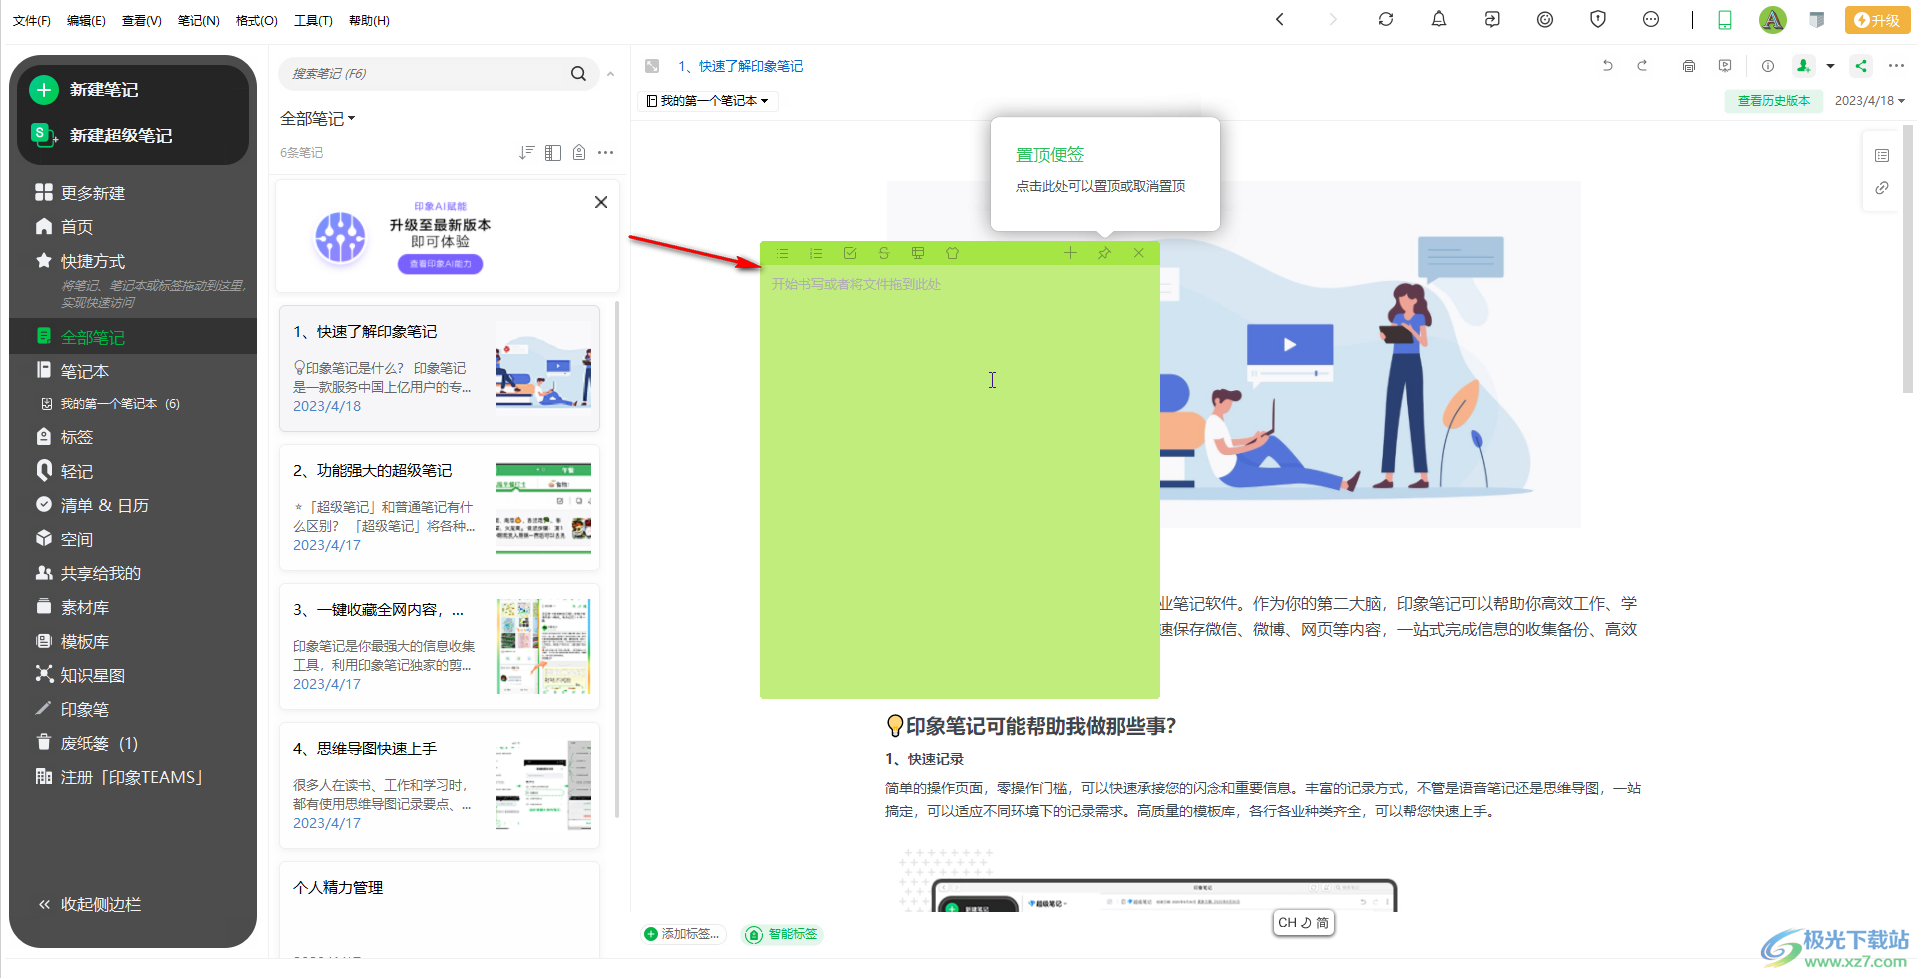Close the green sticky note
The width and height of the screenshot is (1920, 978).
(1138, 253)
